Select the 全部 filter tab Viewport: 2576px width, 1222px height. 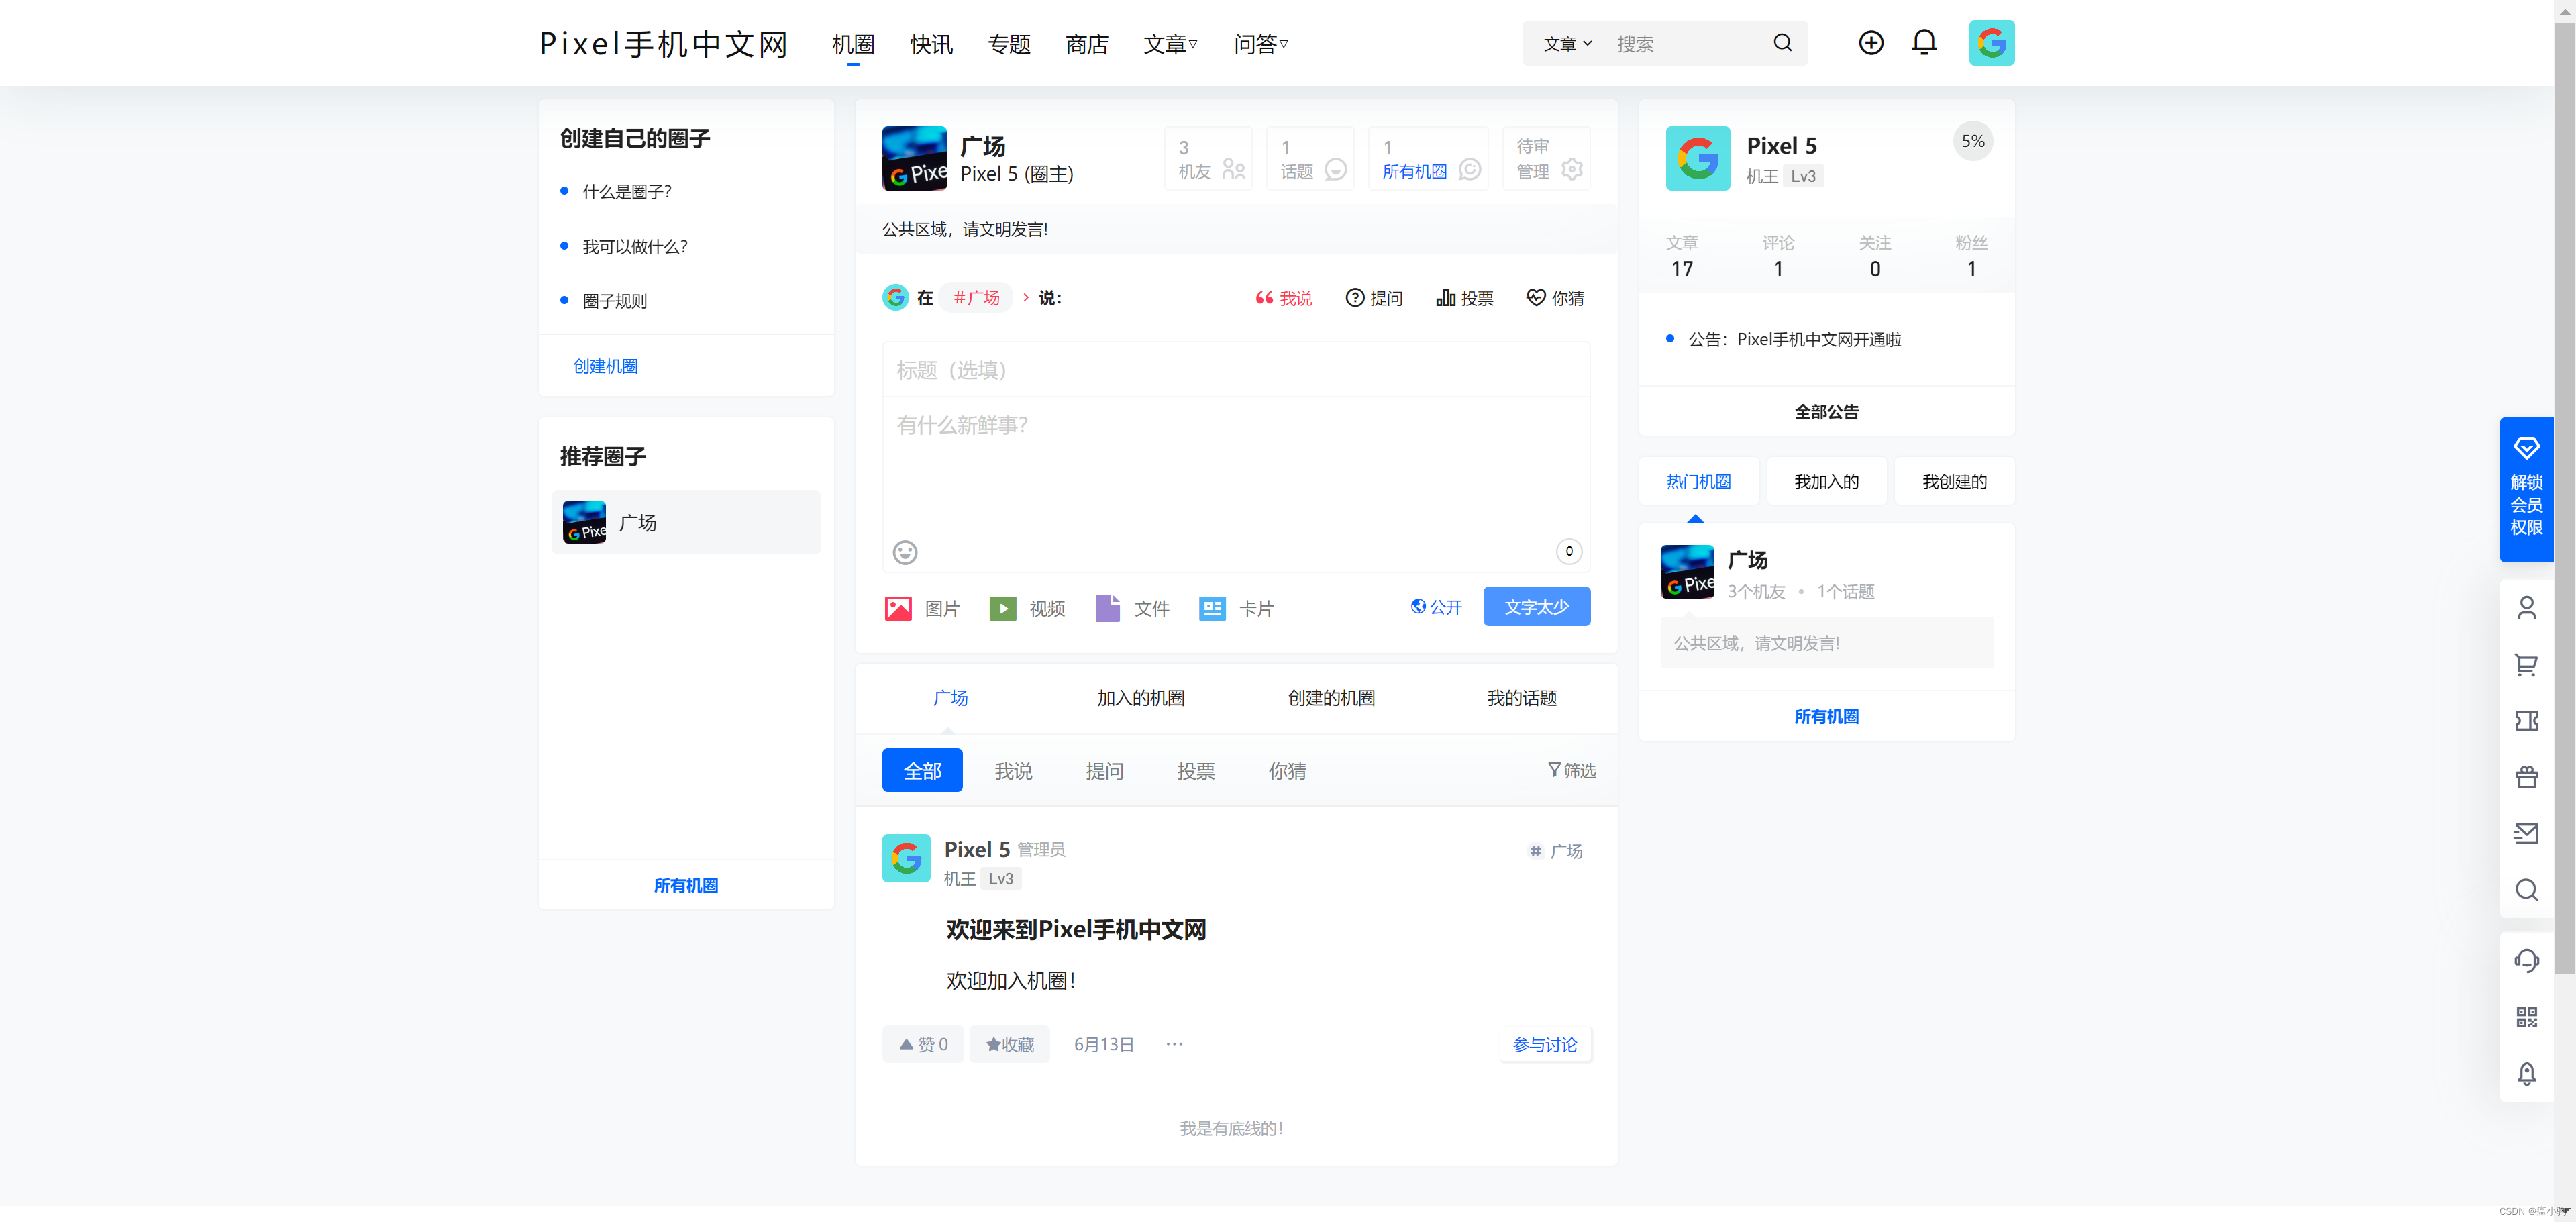922,770
